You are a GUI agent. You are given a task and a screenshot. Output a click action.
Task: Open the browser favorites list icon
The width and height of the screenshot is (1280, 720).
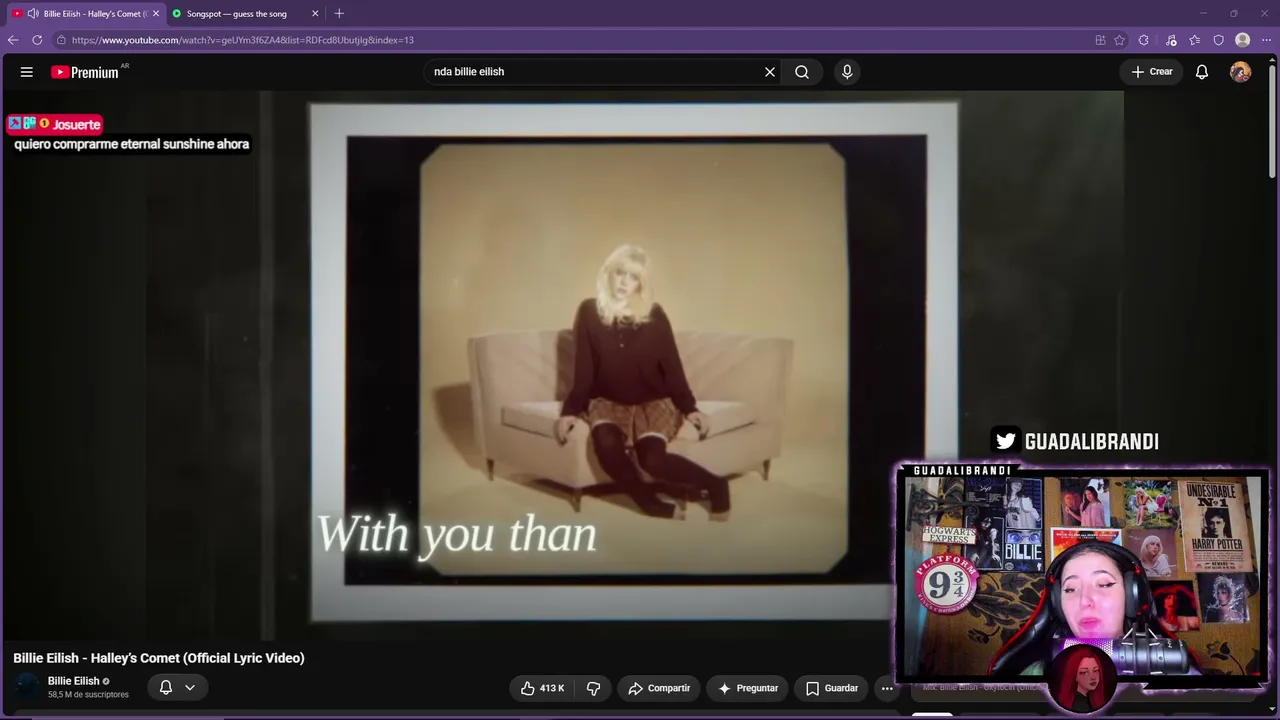(1195, 40)
